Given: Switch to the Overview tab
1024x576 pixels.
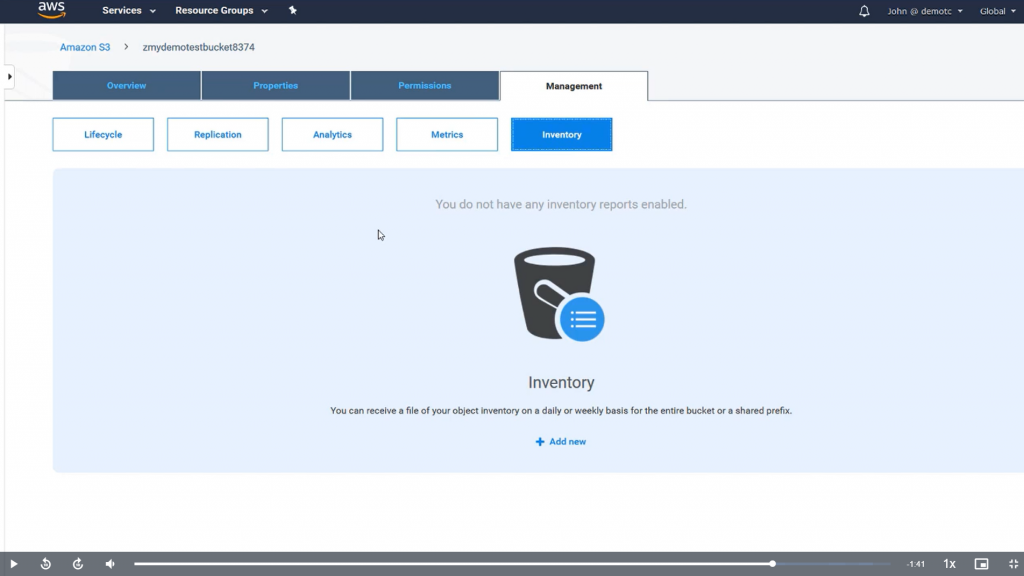Looking at the screenshot, I should click(x=127, y=86).
